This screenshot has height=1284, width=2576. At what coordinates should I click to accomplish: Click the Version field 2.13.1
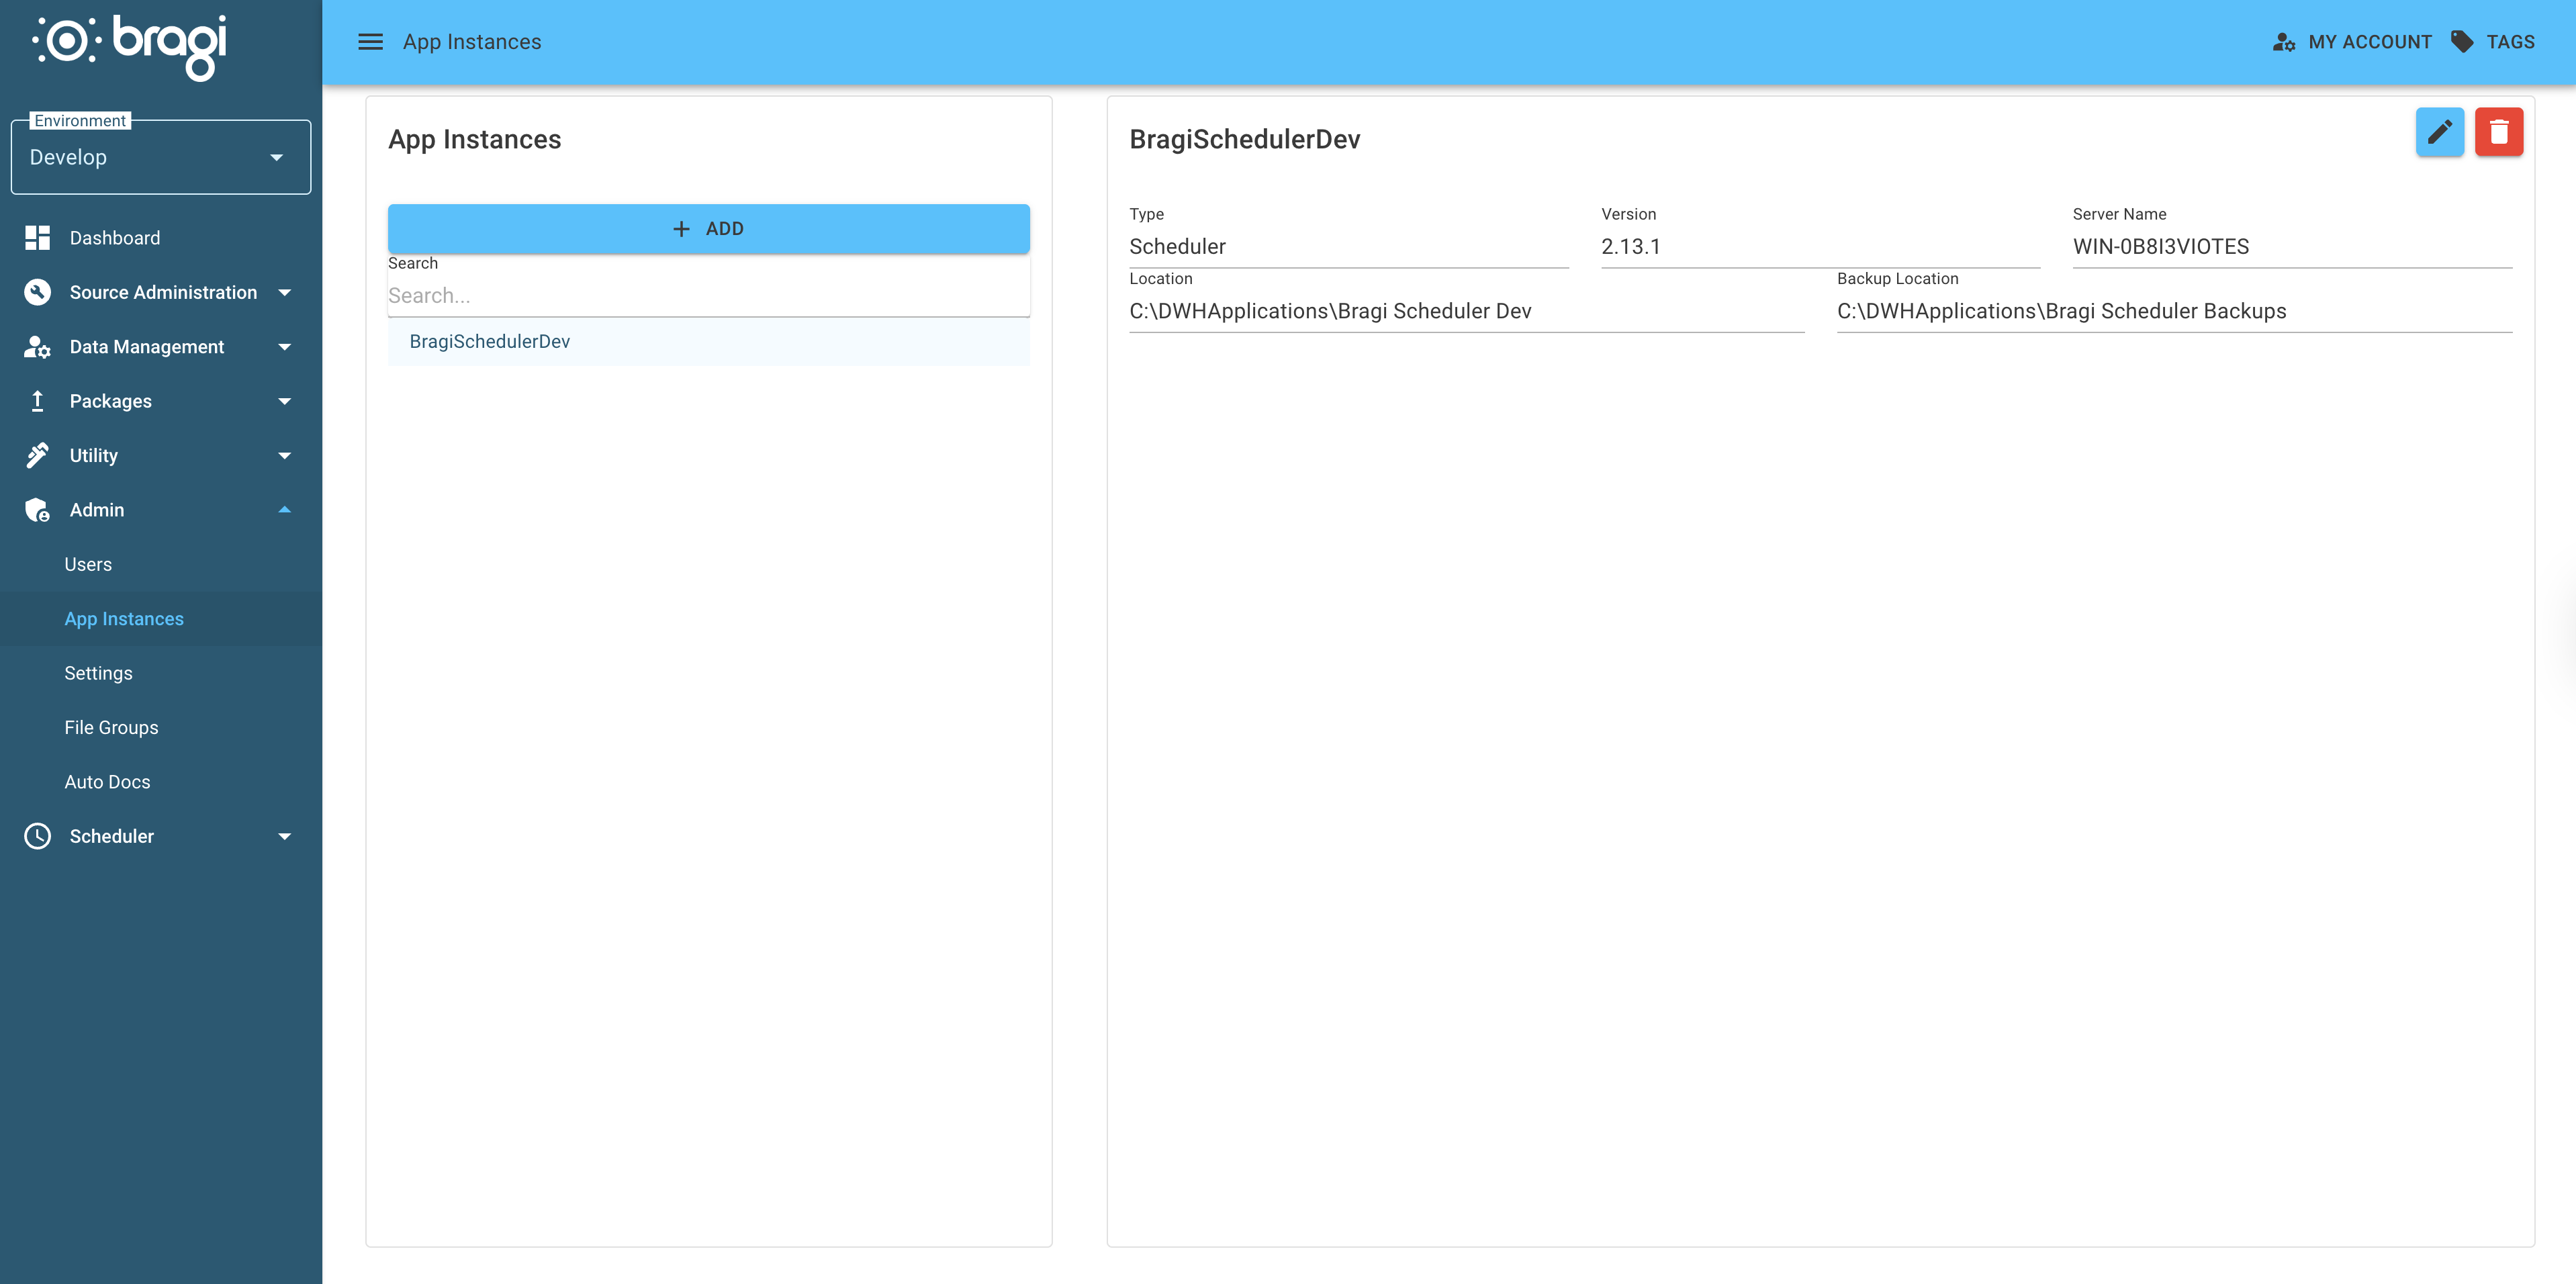pos(1820,247)
